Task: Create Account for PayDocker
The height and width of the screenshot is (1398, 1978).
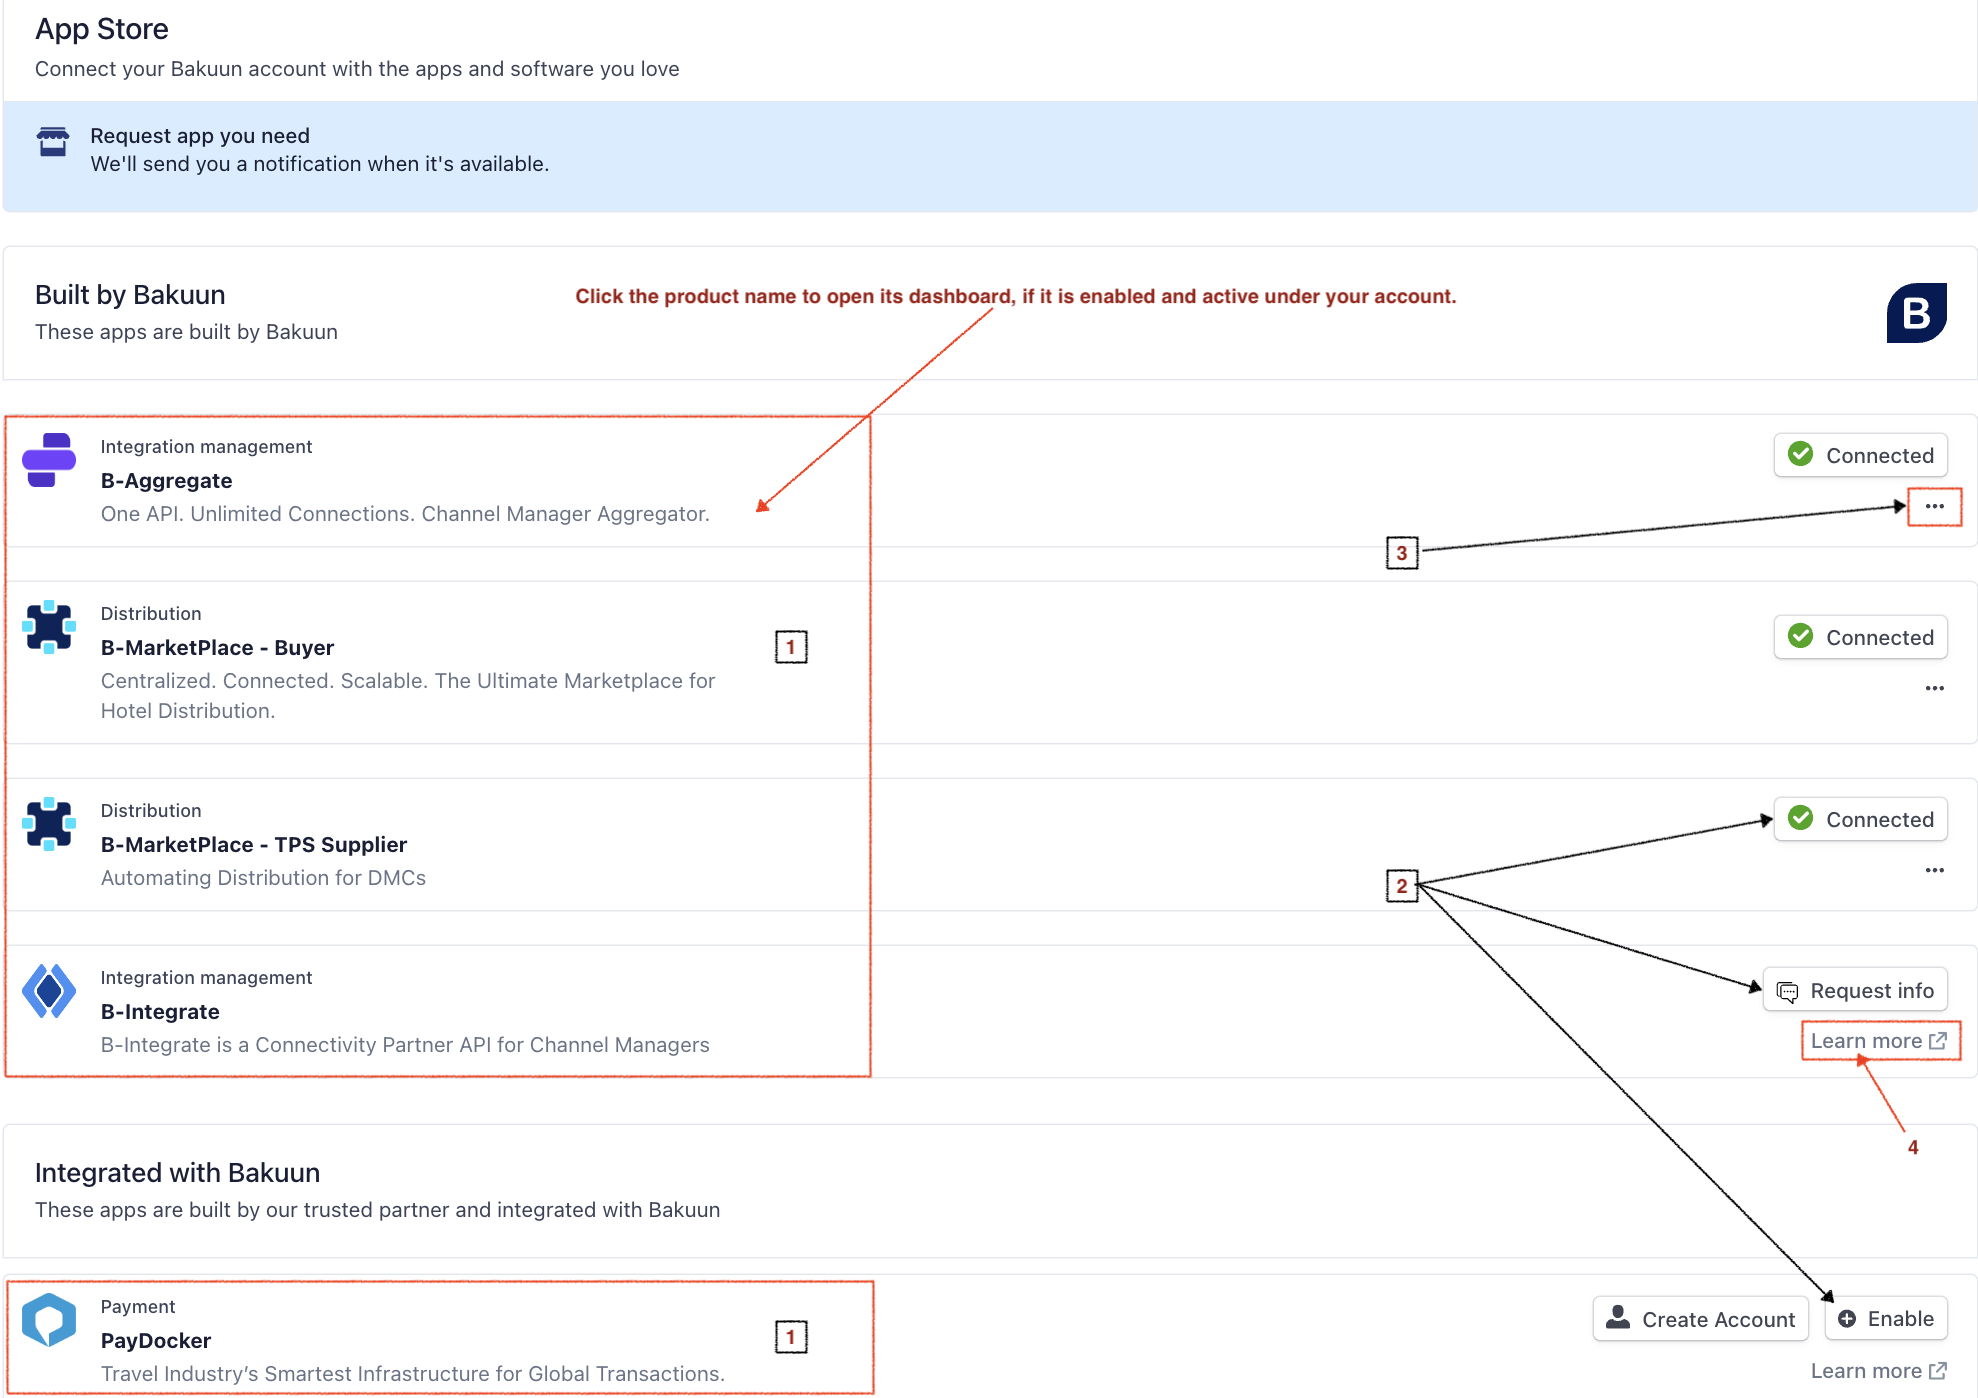Action: coord(1700,1319)
